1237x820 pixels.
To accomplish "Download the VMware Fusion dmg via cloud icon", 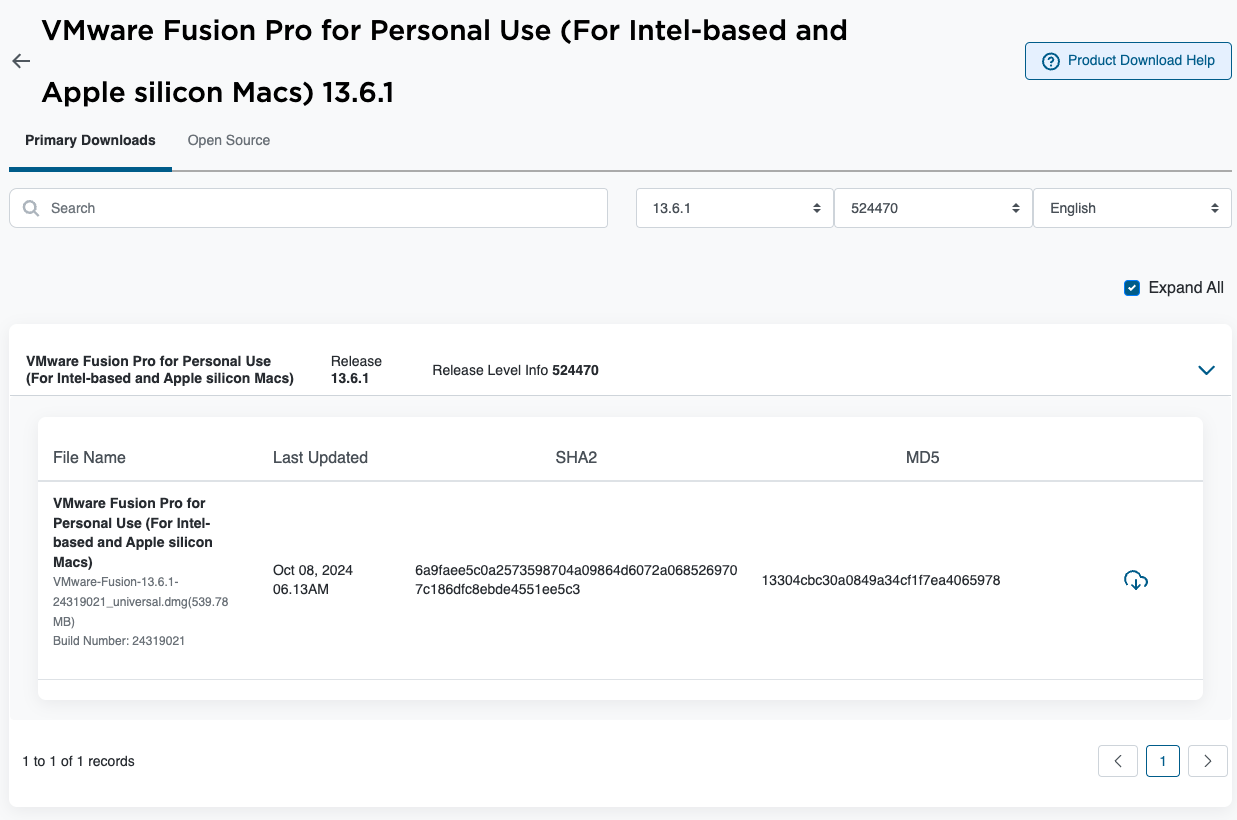I will pos(1136,580).
